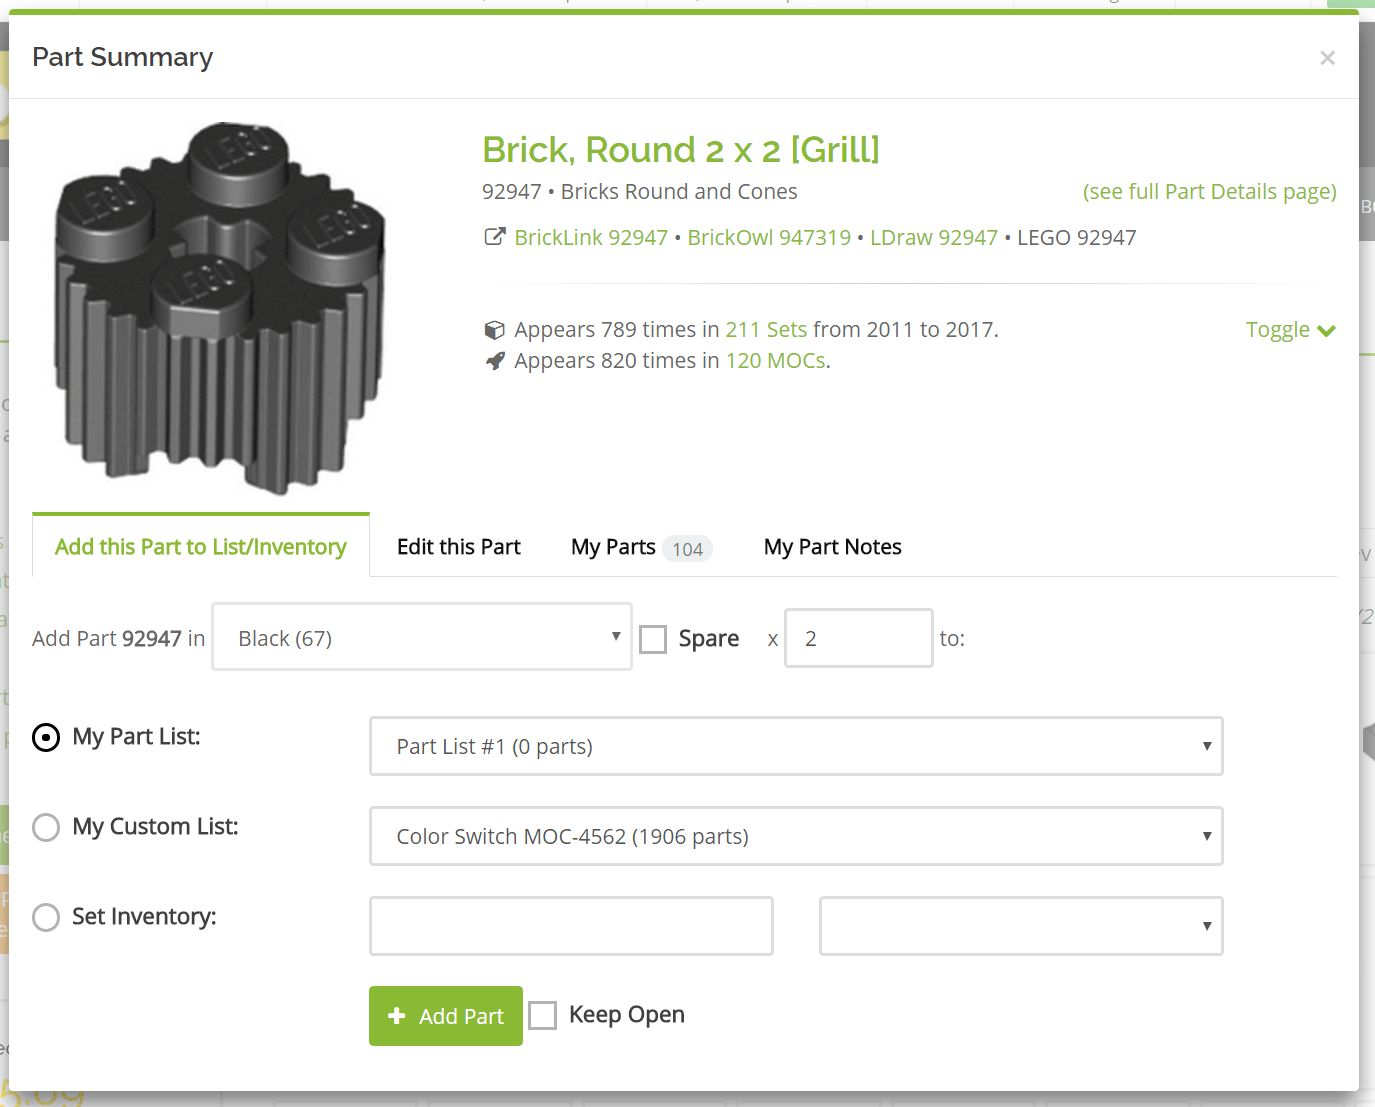Switch to Add this Part to List/Inventory tab

201,547
